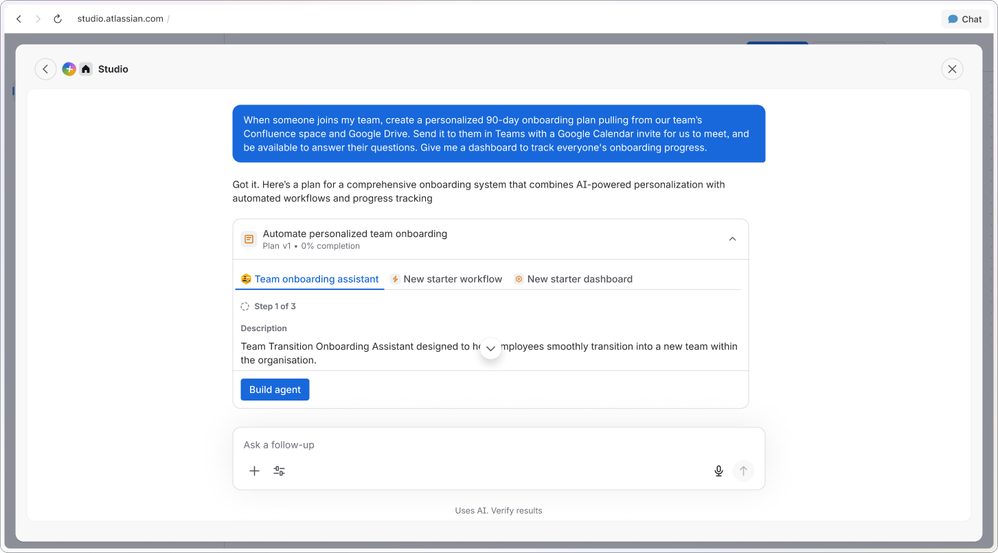This screenshot has height=553, width=998.
Task: Click the blue user prompt message
Action: tap(498, 134)
